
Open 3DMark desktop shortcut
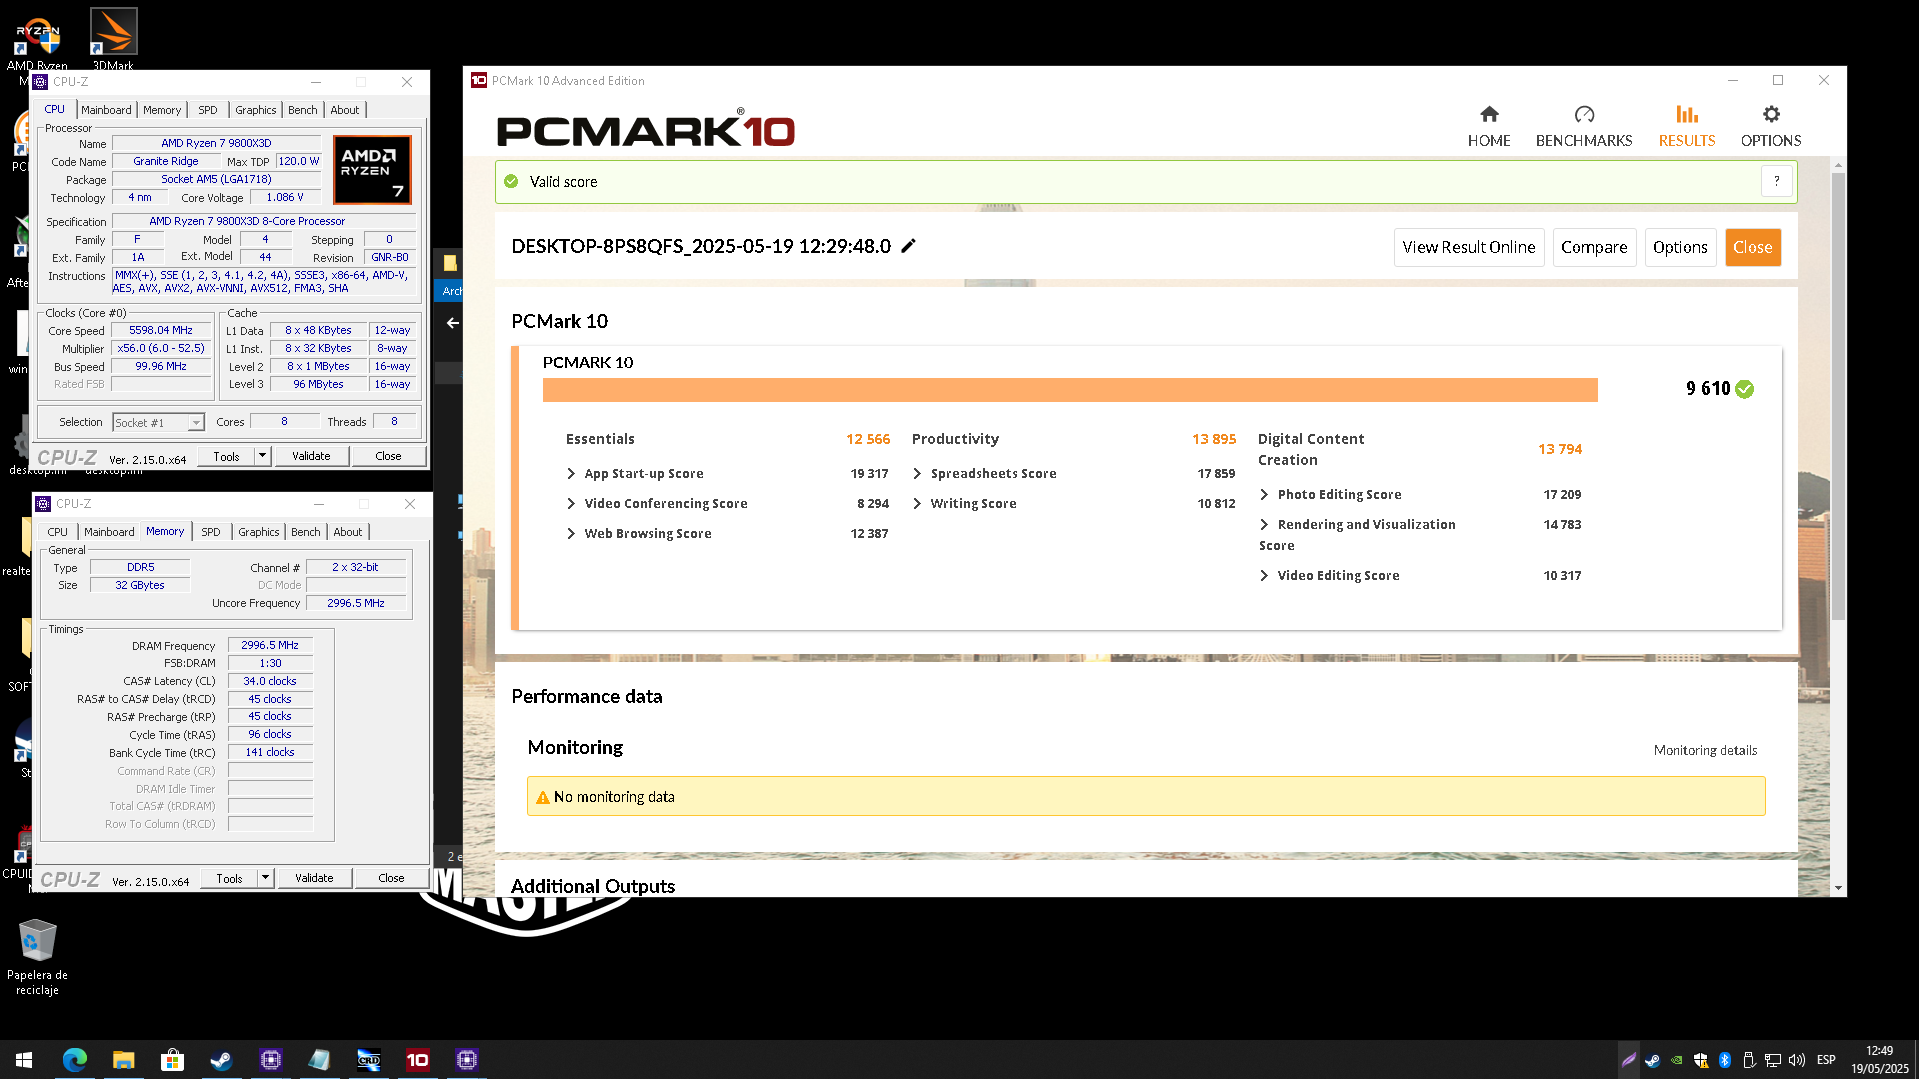(x=113, y=38)
